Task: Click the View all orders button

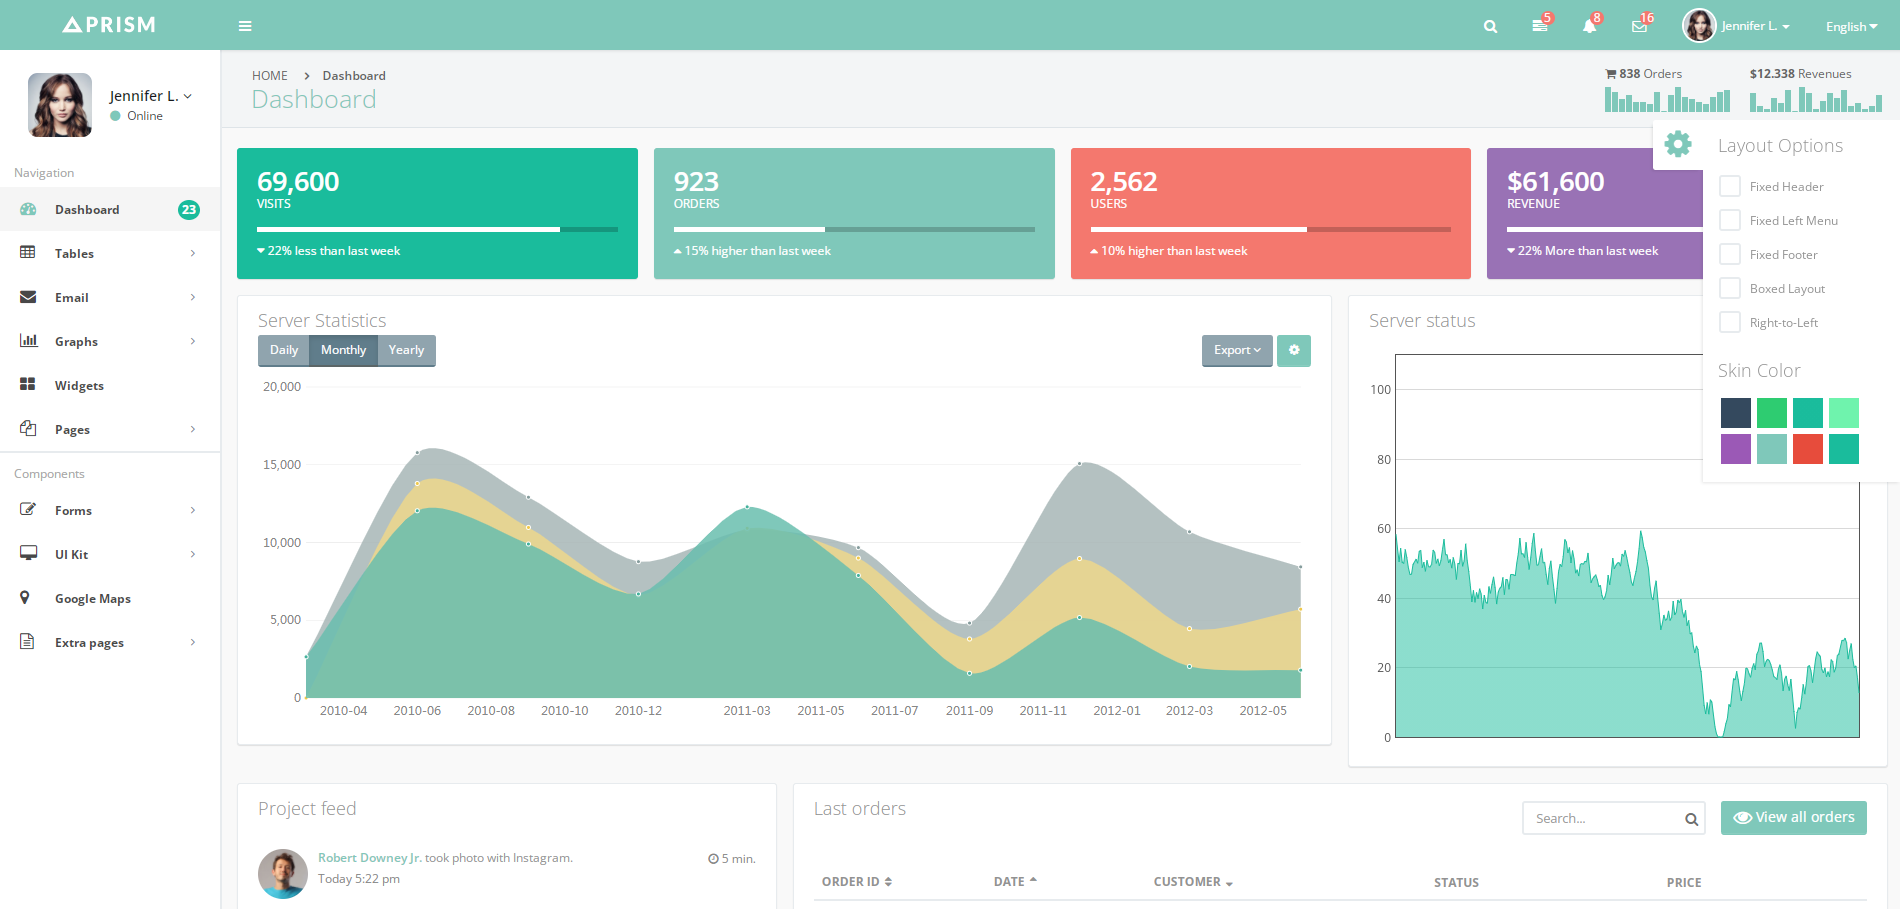Action: point(1793,818)
